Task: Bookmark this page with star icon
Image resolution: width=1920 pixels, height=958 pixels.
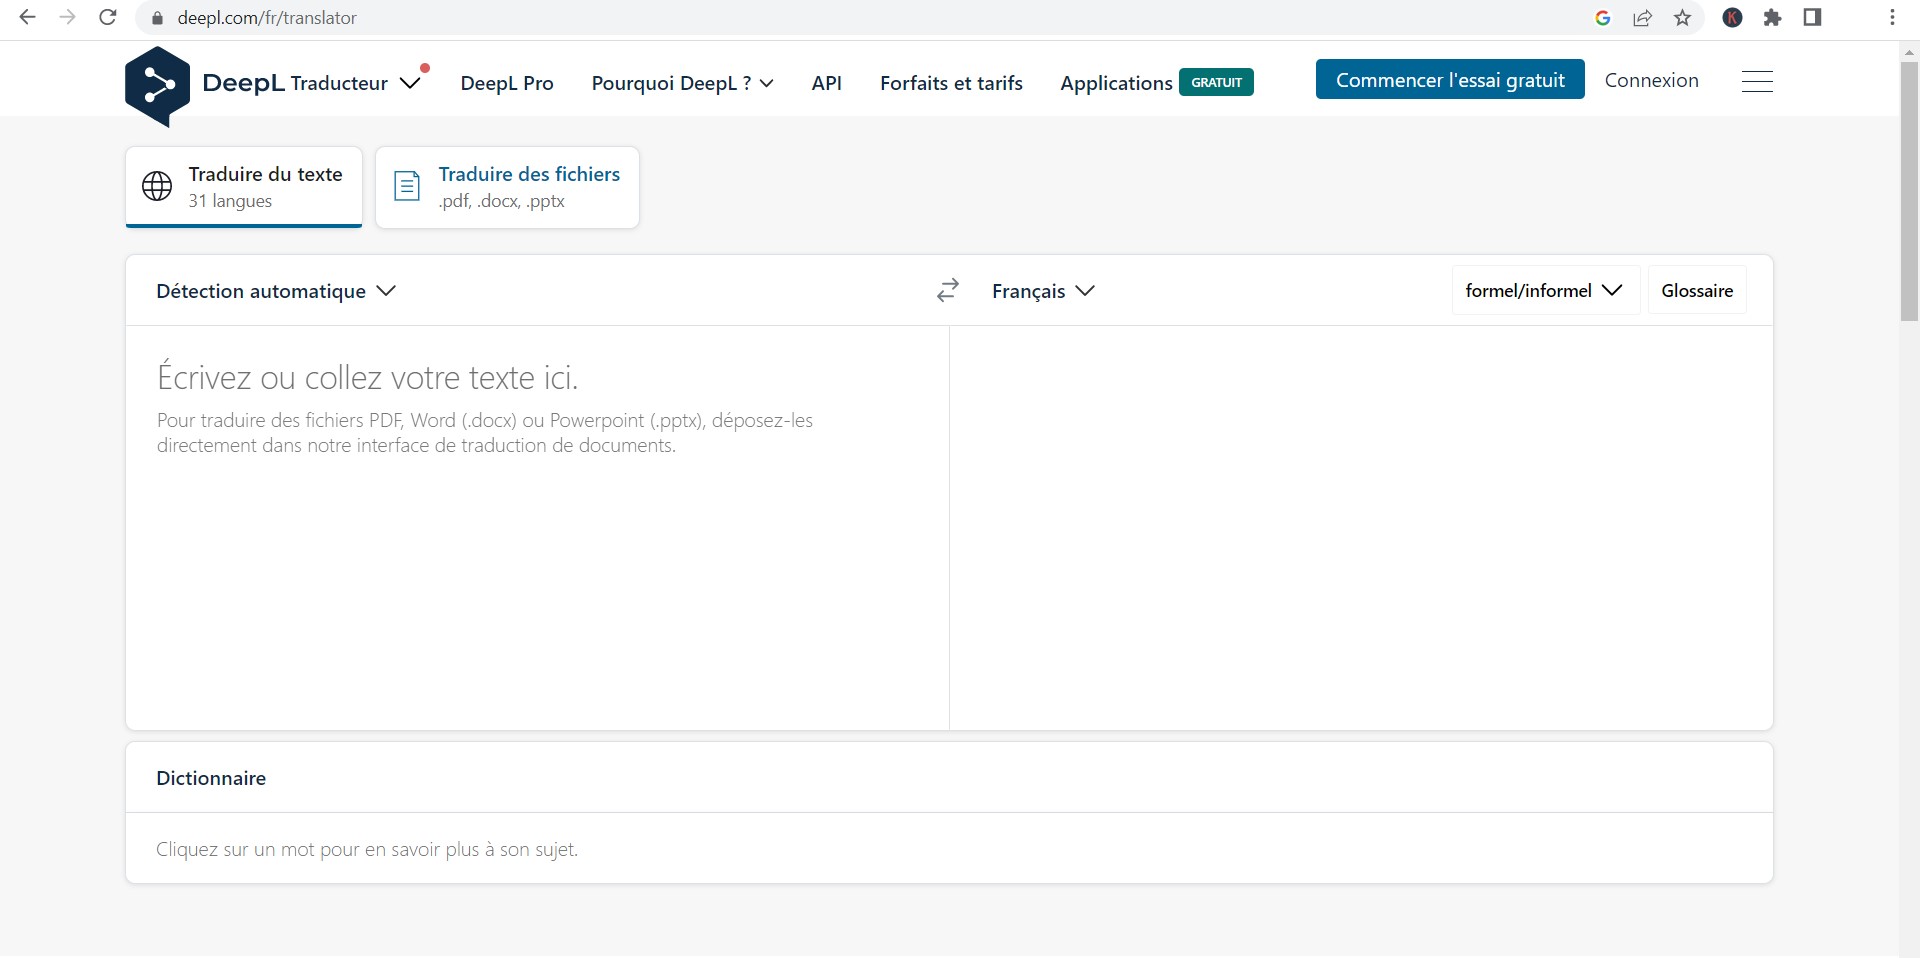Action: pyautogui.click(x=1683, y=18)
